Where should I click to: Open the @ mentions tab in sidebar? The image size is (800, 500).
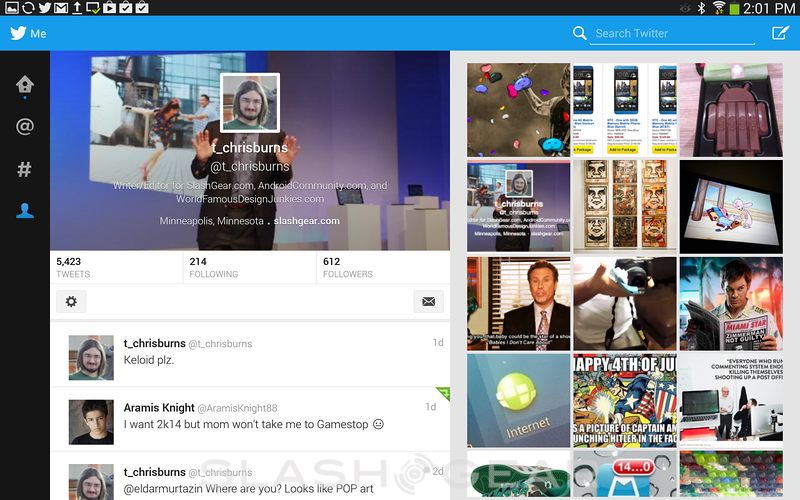pos(25,127)
